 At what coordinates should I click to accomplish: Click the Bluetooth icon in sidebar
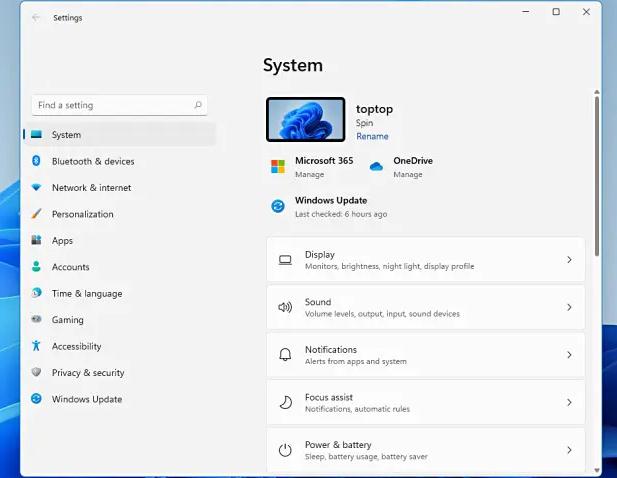click(x=36, y=161)
